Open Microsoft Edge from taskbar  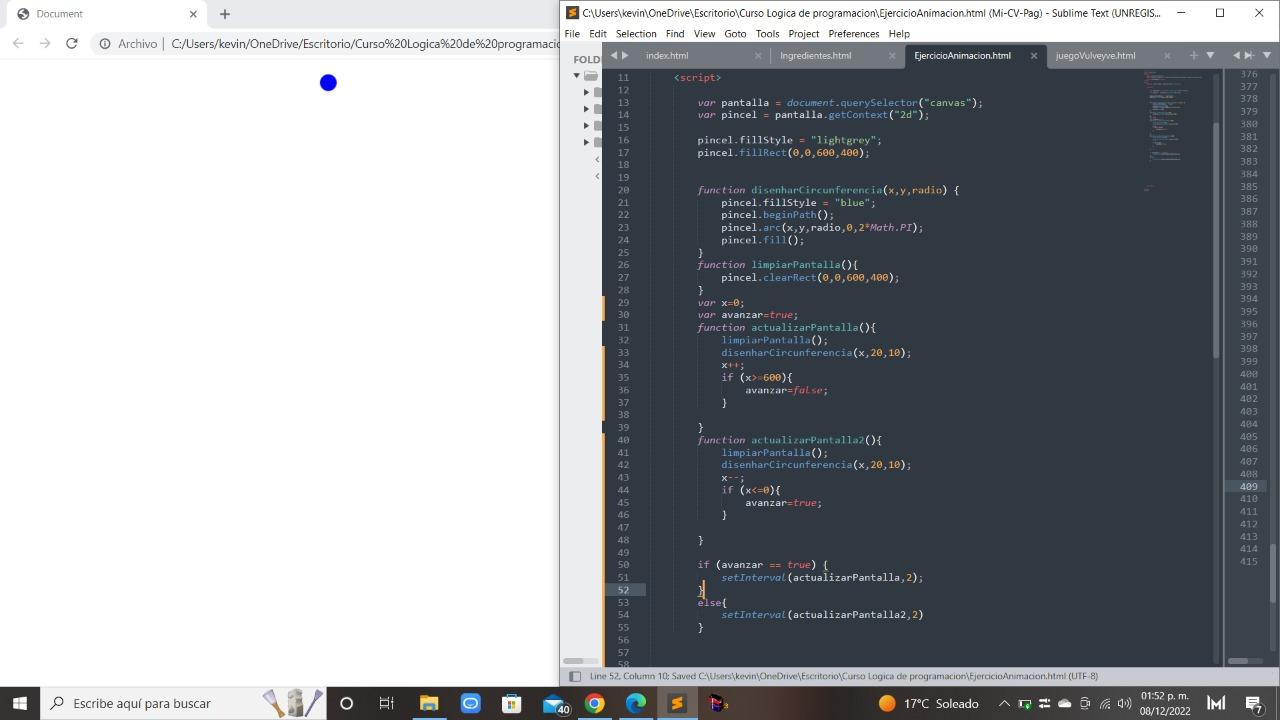(x=636, y=703)
